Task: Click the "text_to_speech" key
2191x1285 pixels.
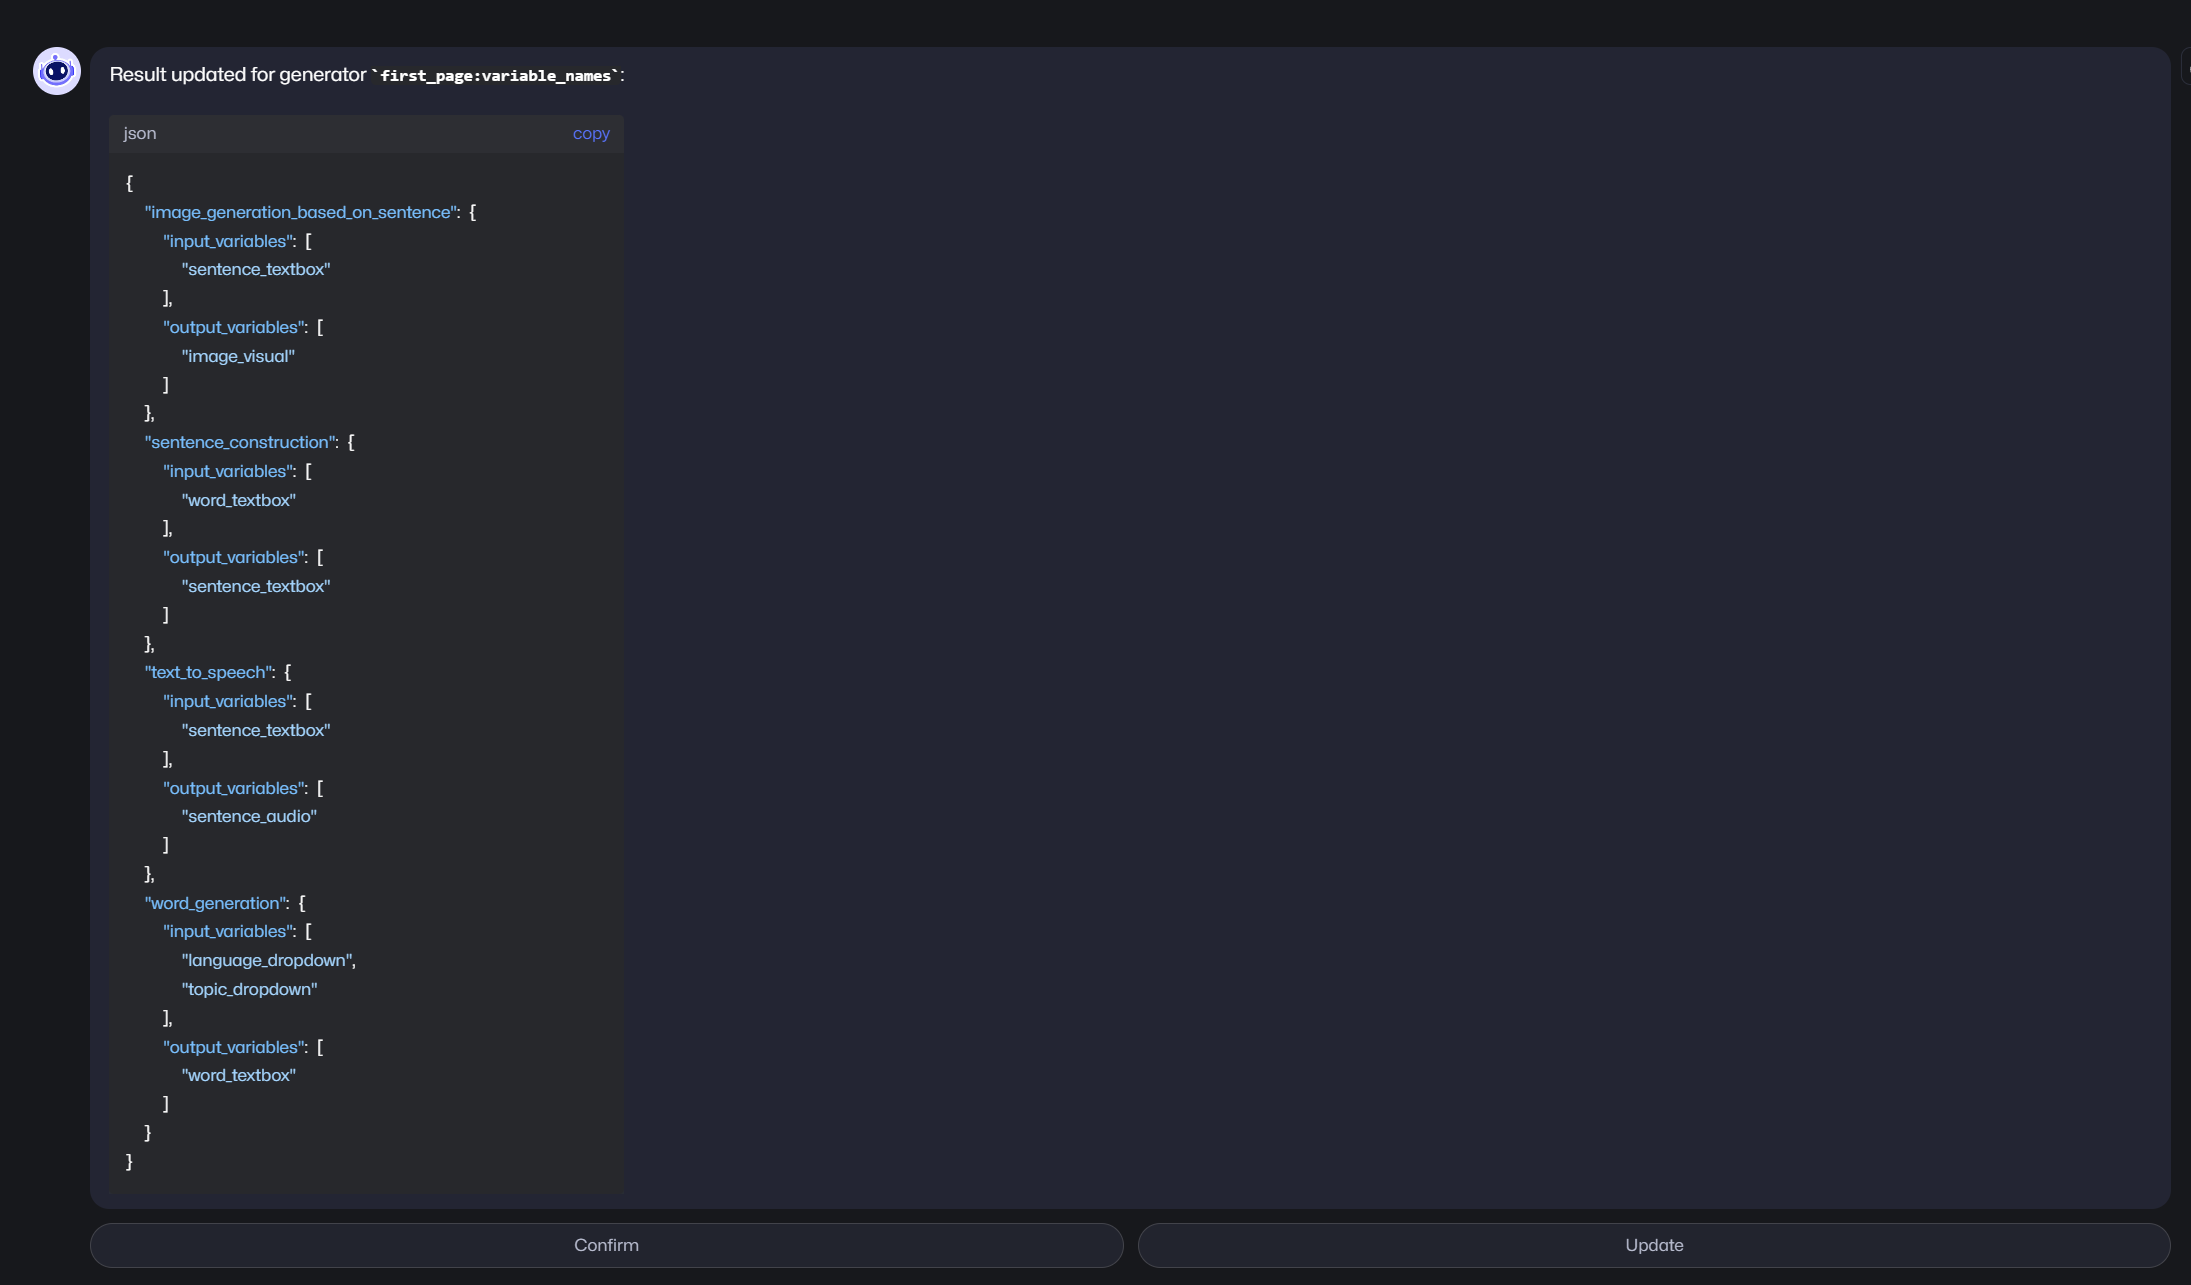Action: tap(209, 672)
